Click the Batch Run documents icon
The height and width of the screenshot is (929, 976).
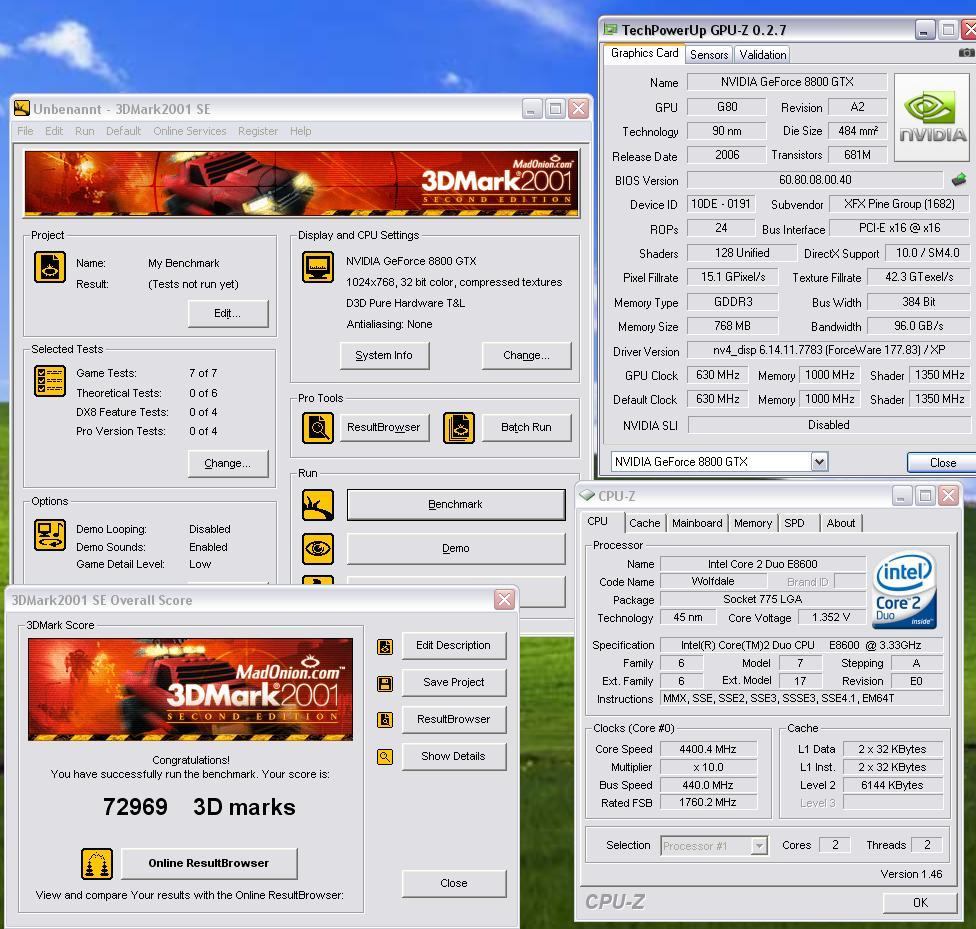coord(459,428)
